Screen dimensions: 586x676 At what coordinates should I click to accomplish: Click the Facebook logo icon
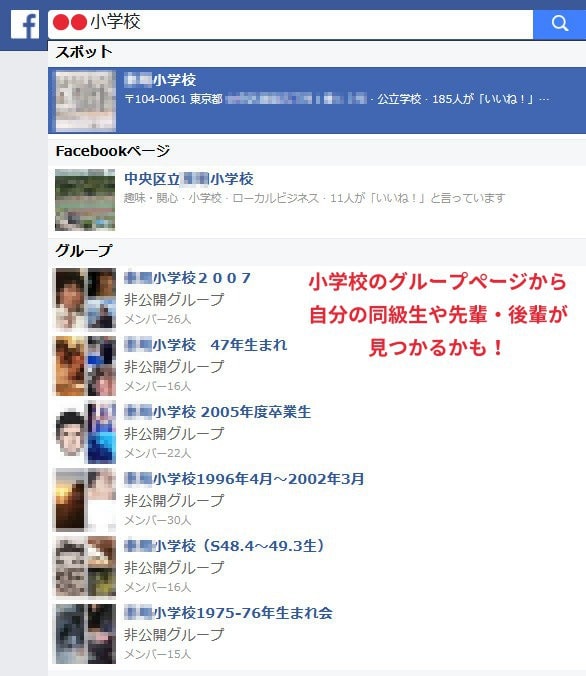pyautogui.click(x=25, y=25)
